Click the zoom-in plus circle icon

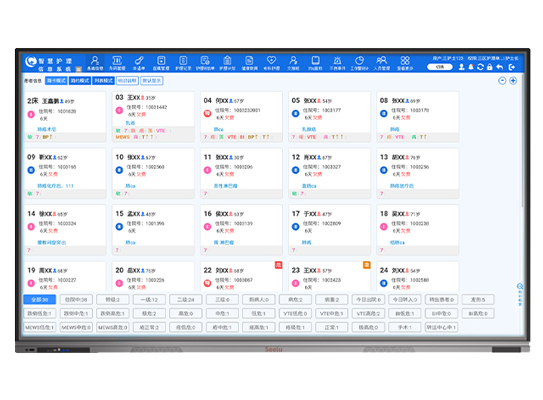coord(513,81)
